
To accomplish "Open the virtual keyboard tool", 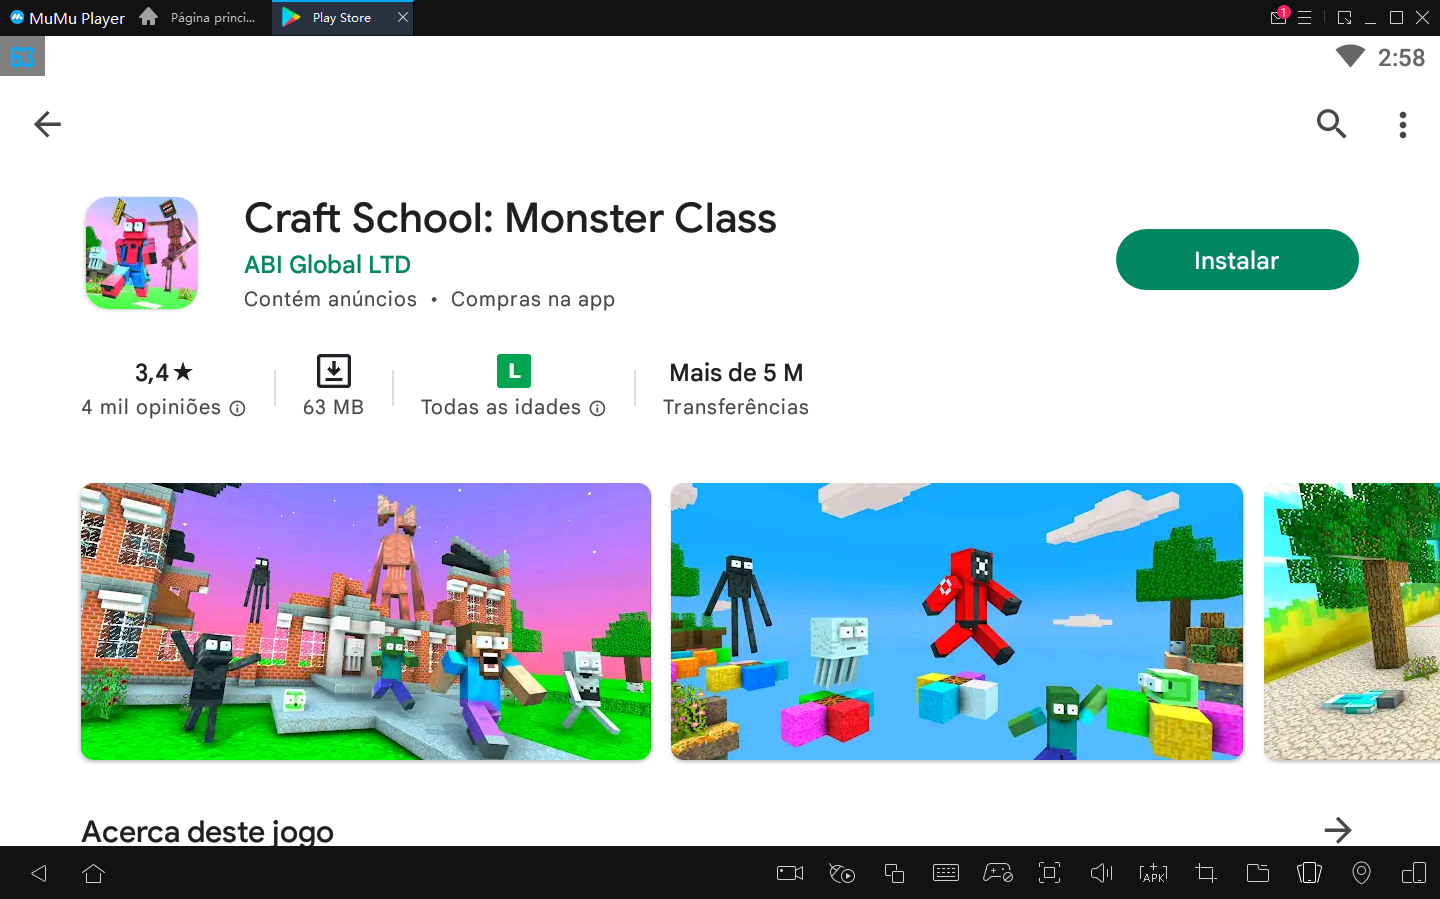I will coord(946,873).
